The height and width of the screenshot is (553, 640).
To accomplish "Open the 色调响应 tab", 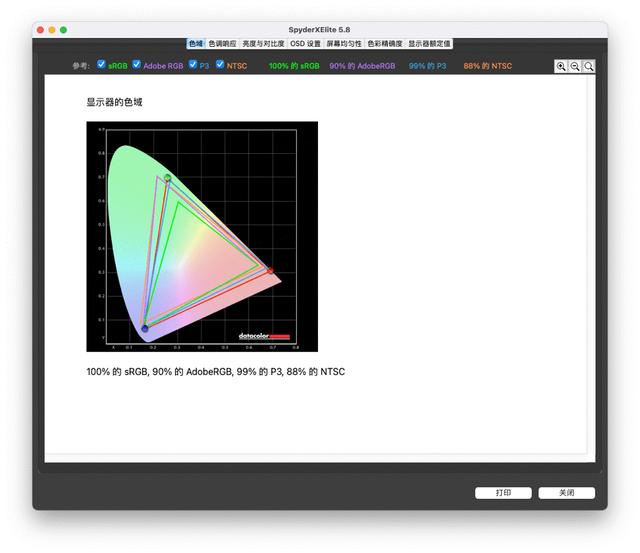I will pyautogui.click(x=222, y=44).
